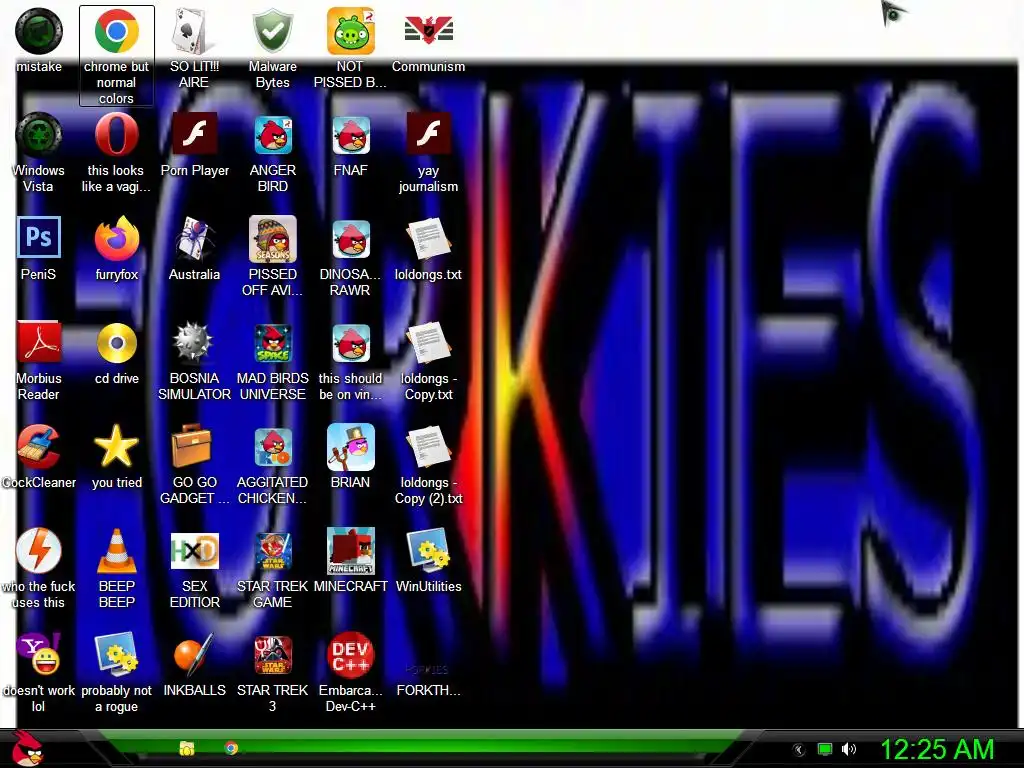Click the green monitor tray icon

(x=825, y=749)
